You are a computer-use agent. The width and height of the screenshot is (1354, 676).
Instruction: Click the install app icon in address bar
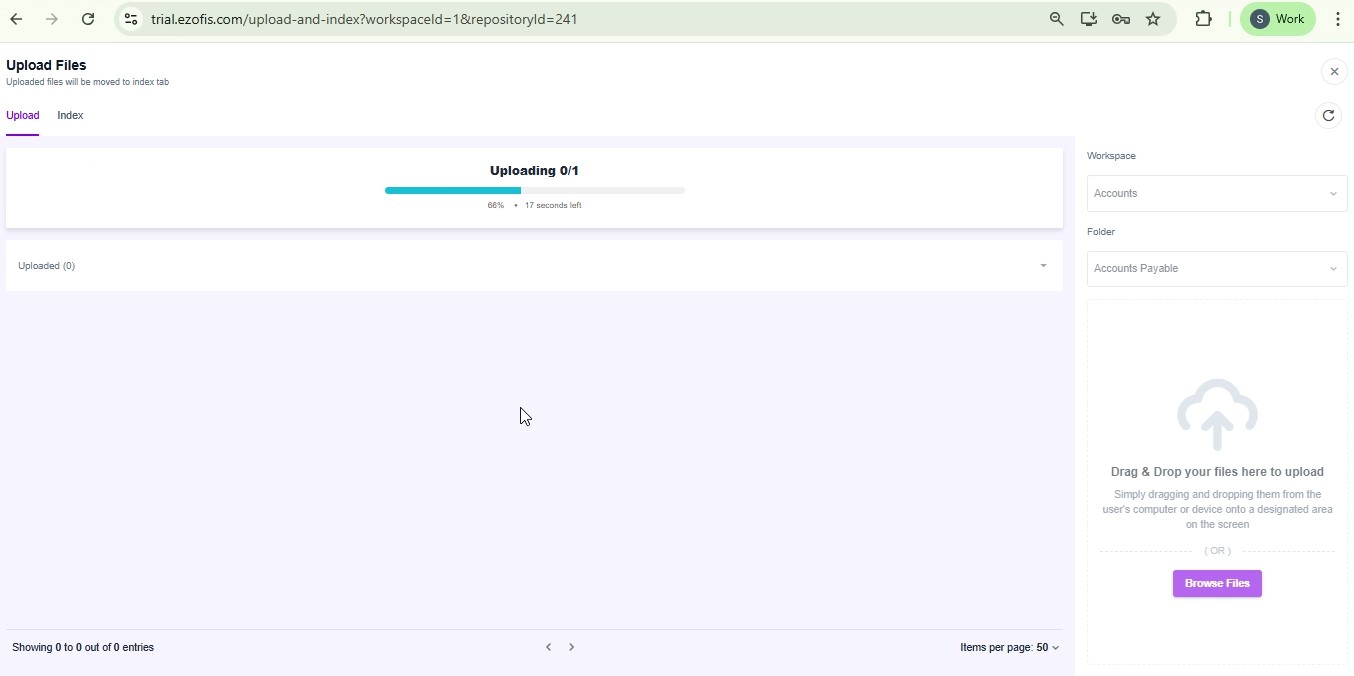1089,19
